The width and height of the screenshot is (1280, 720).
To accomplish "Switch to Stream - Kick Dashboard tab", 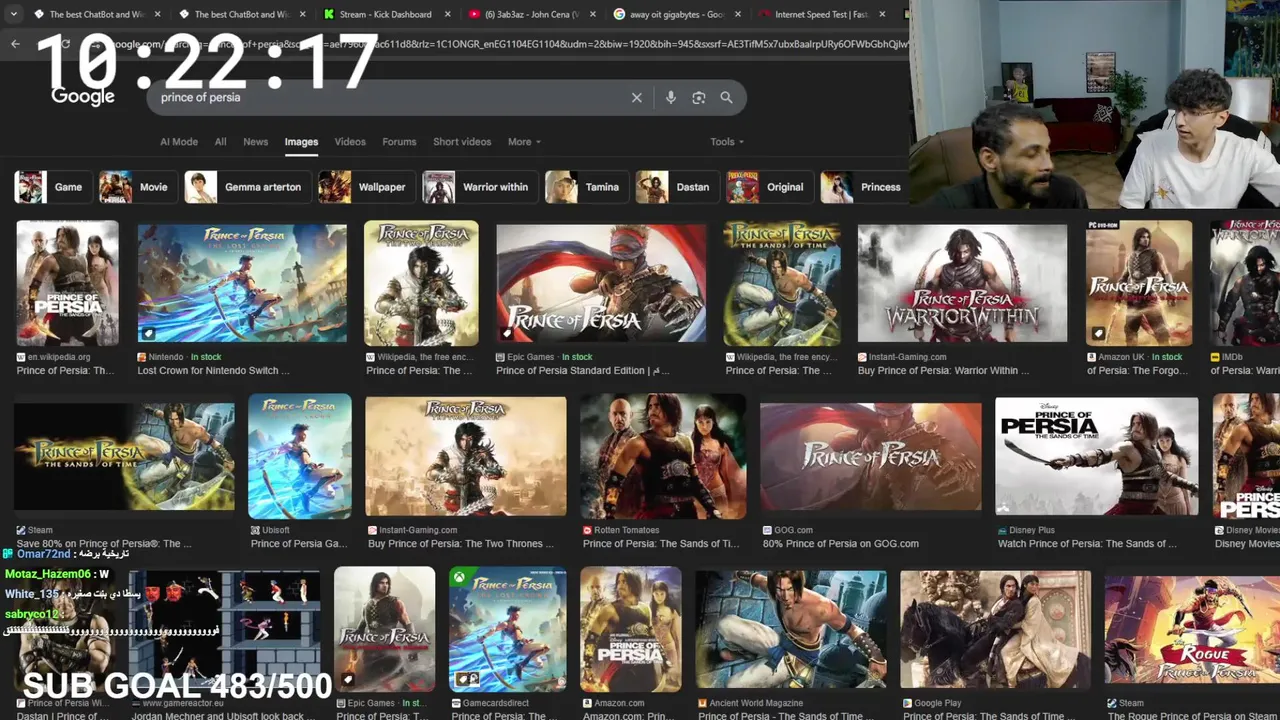I will (385, 15).
